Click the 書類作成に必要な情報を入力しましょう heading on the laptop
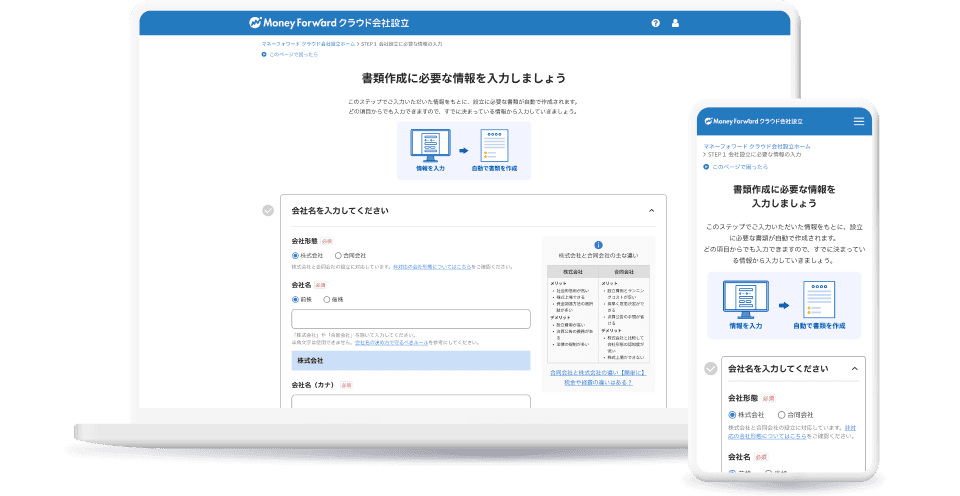 pos(463,78)
